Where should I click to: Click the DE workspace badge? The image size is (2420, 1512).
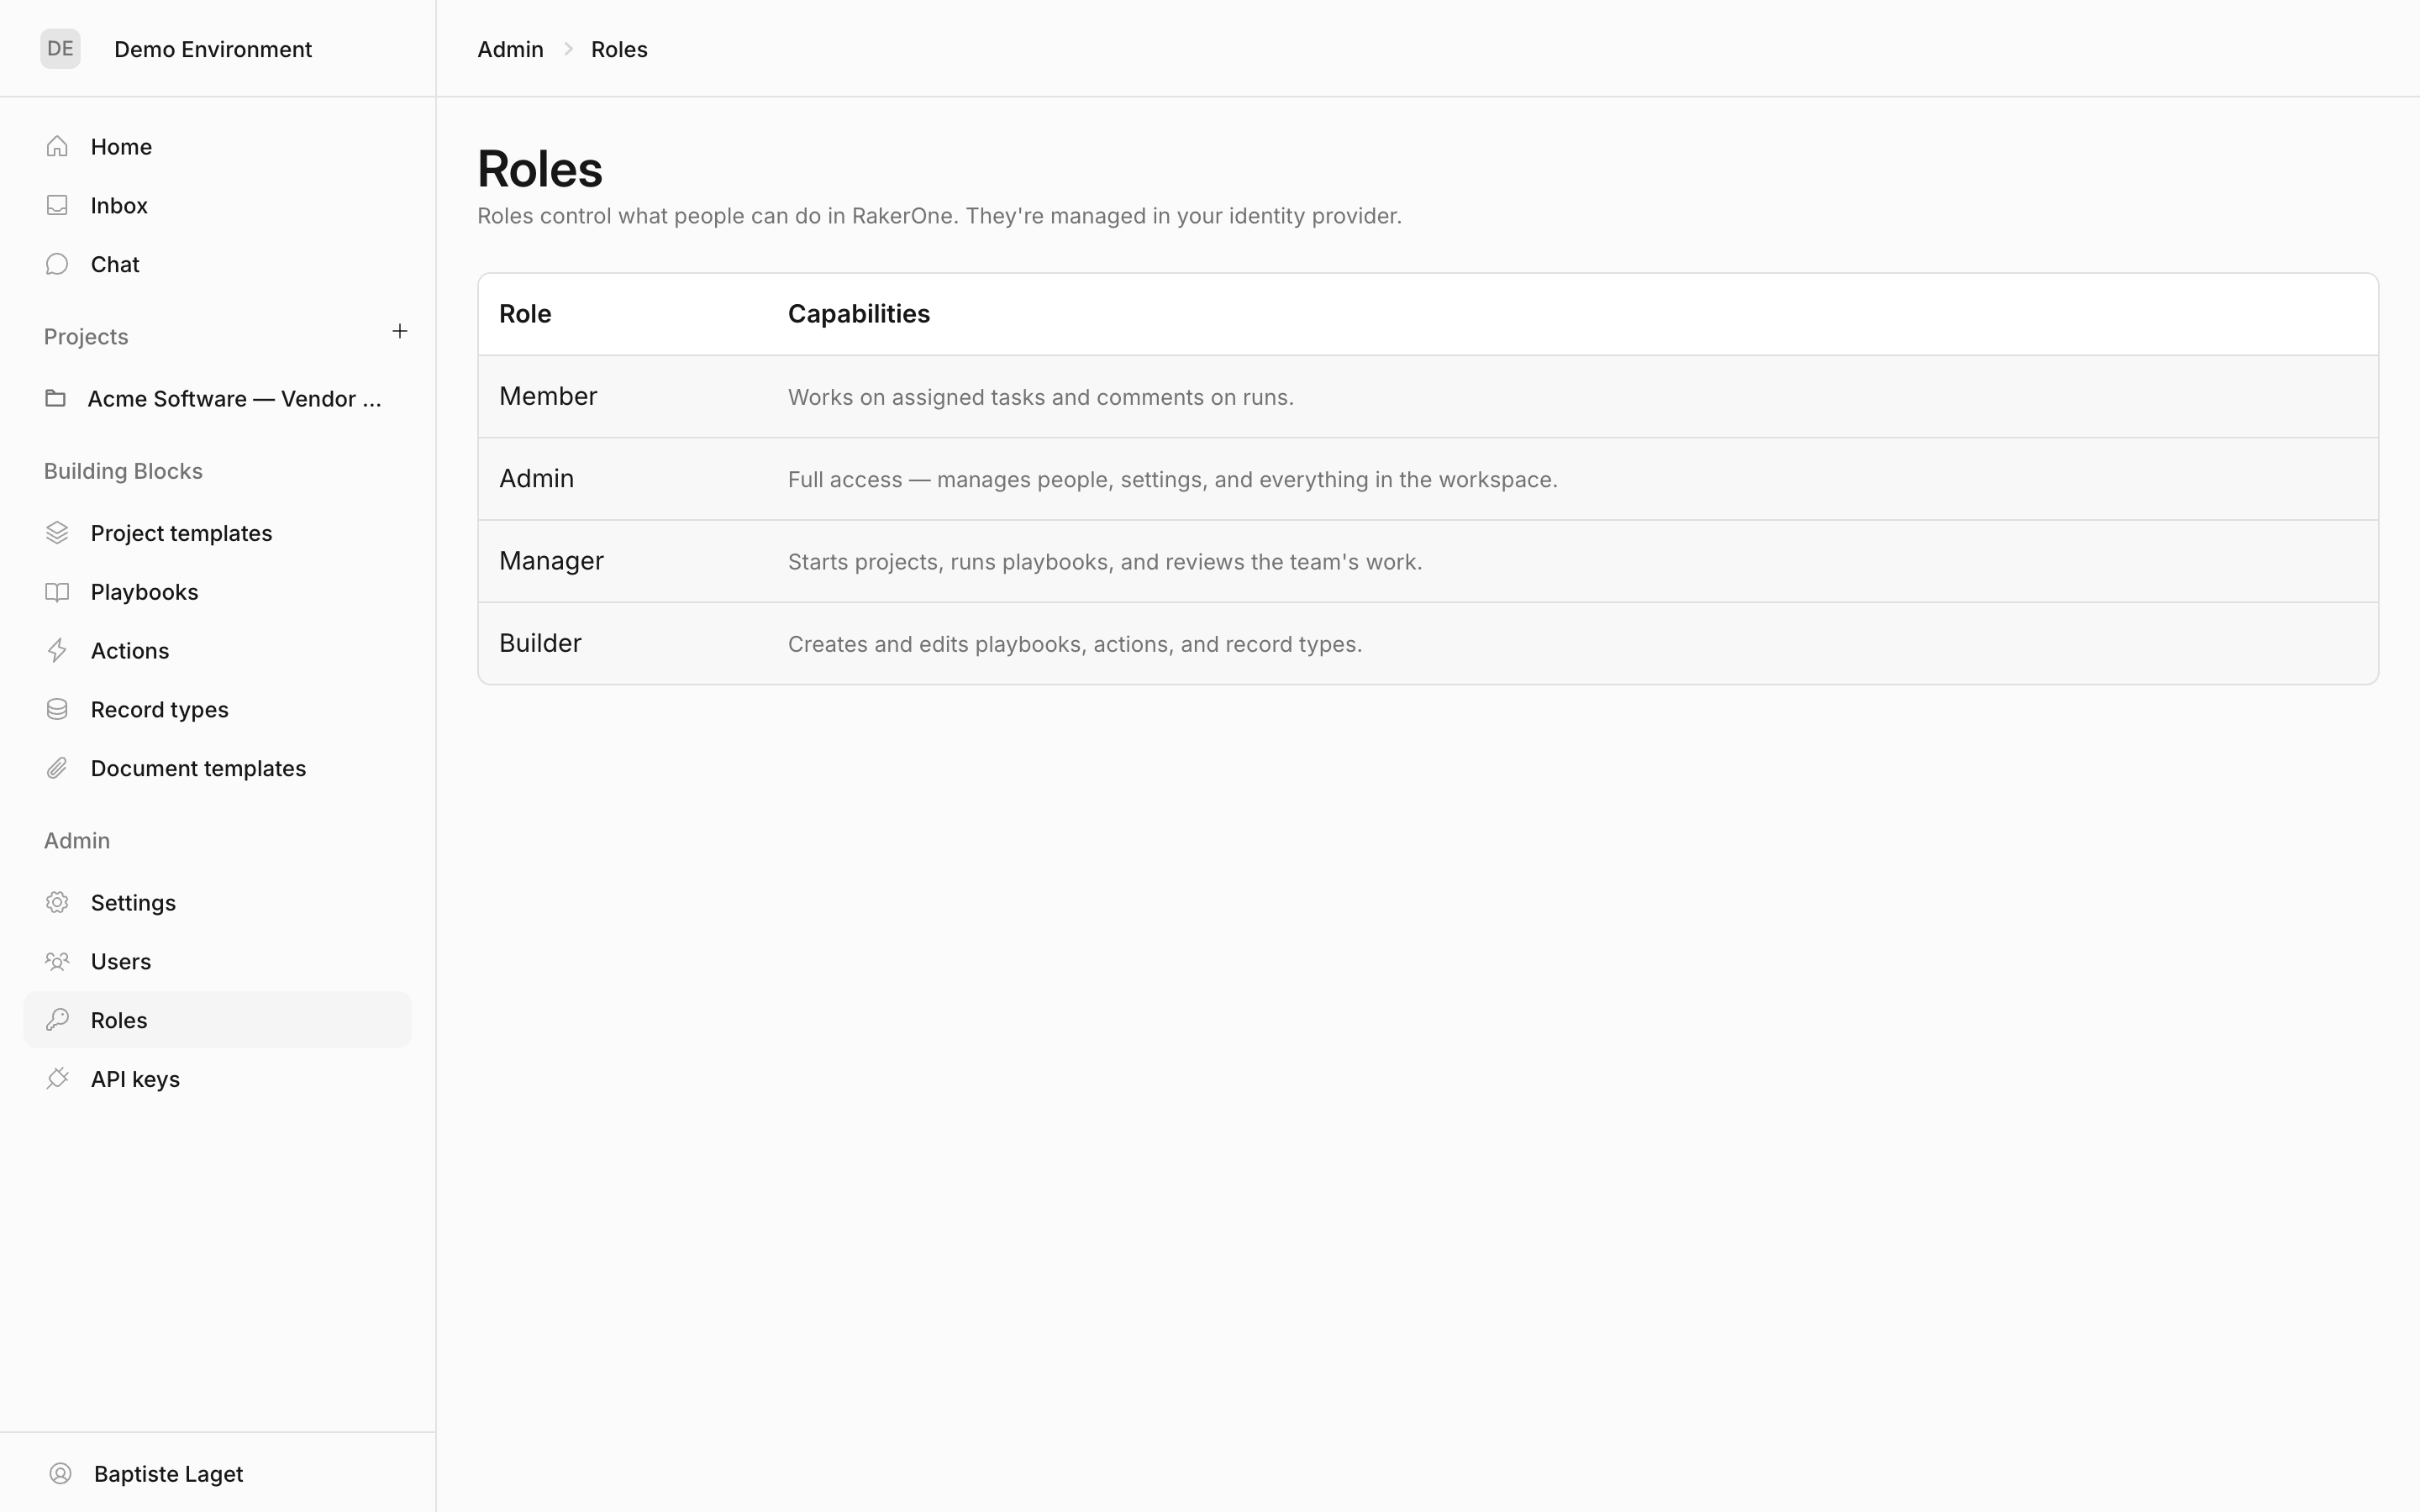point(60,48)
